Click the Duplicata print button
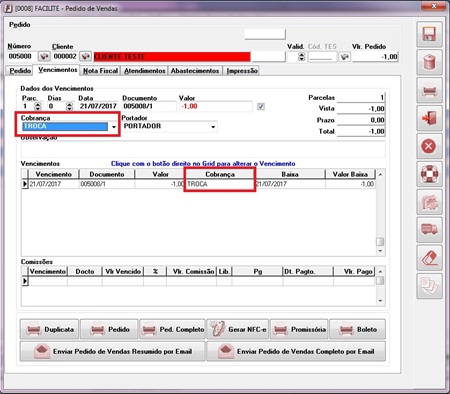The height and width of the screenshot is (394, 450). coord(49,329)
